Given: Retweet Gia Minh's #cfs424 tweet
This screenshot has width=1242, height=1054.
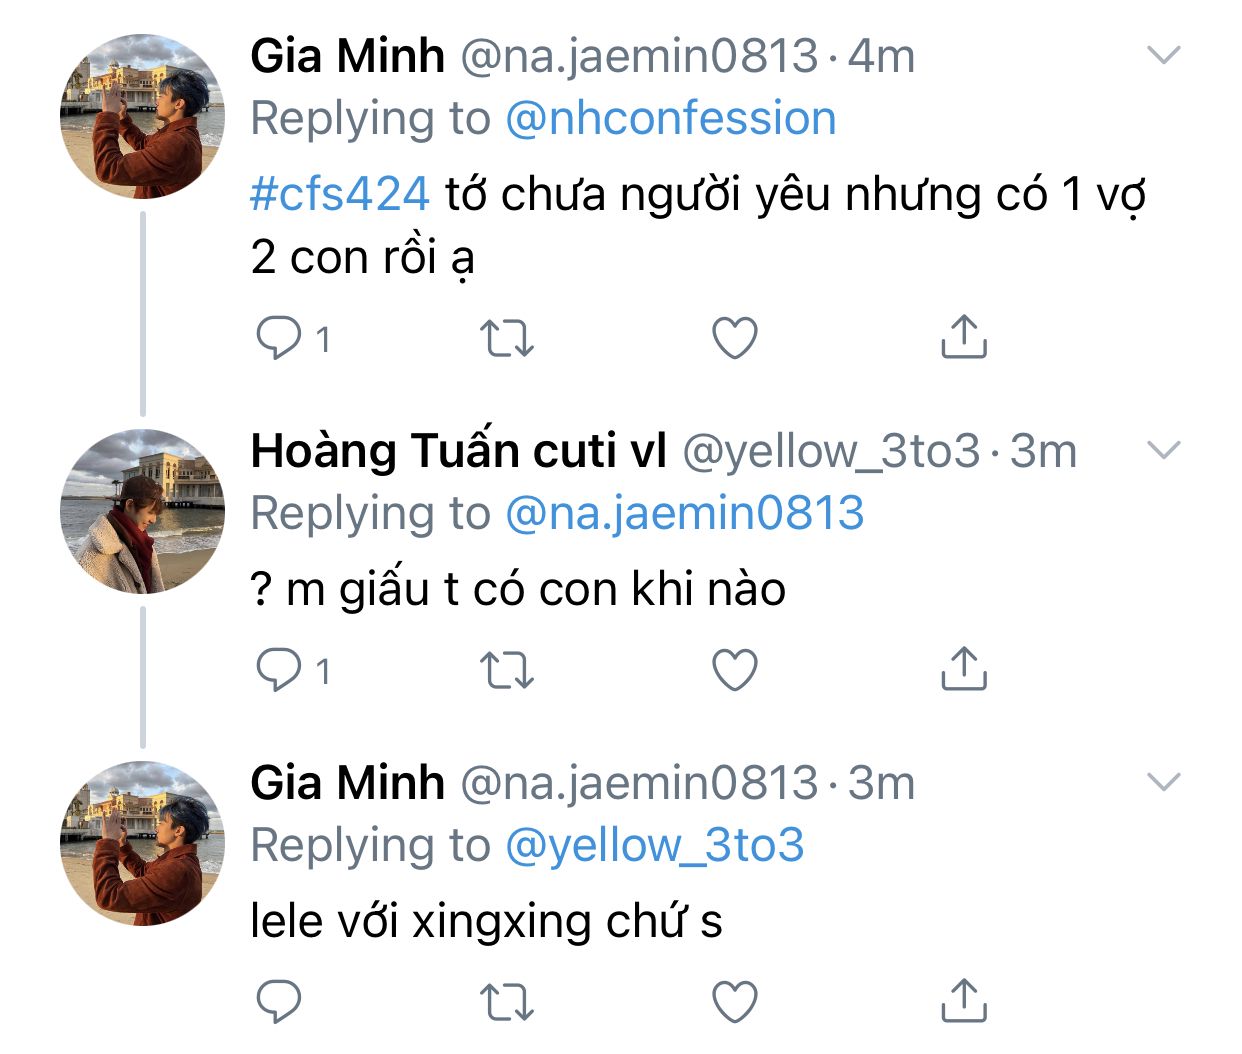Looking at the screenshot, I should pyautogui.click(x=507, y=339).
